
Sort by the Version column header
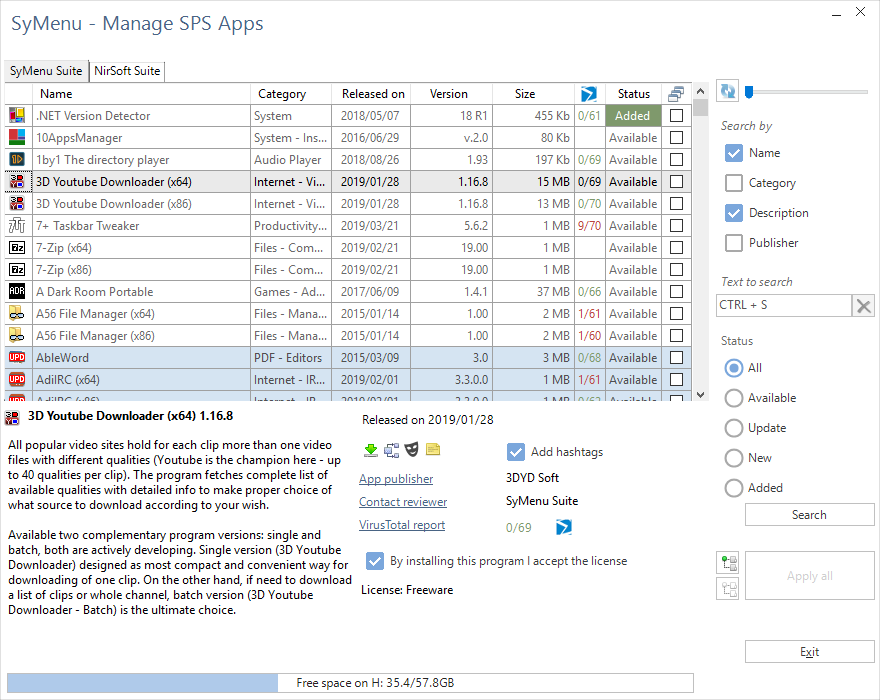tap(451, 94)
